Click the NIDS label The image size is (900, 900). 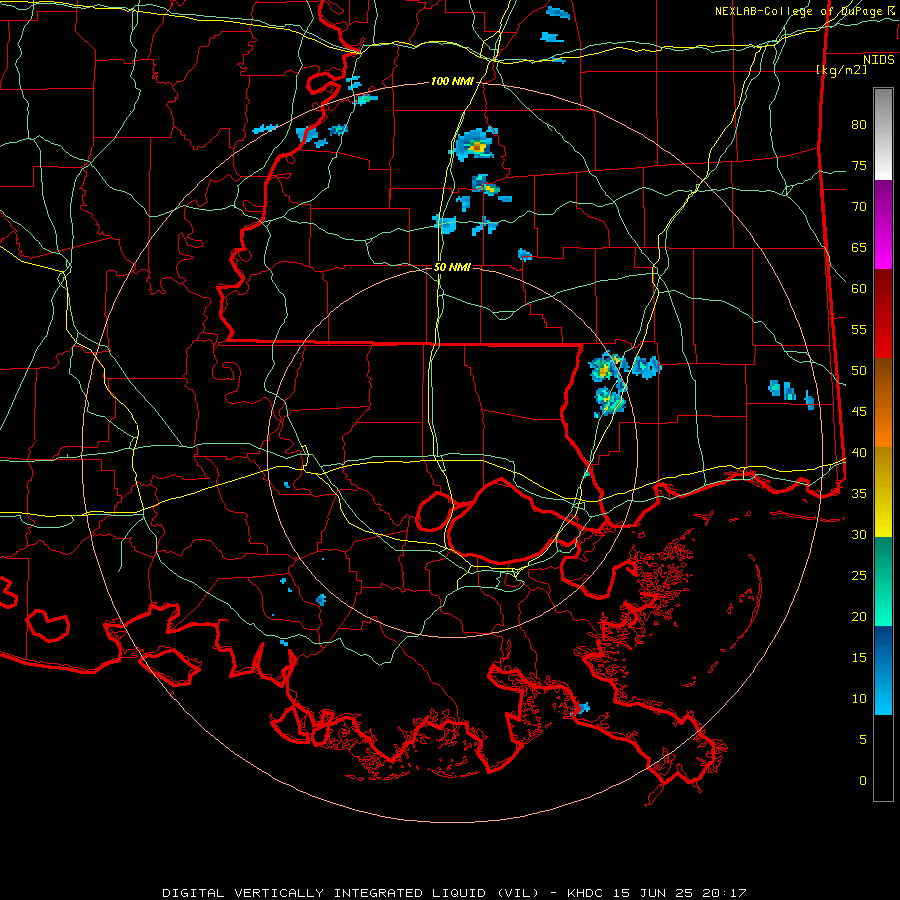(x=878, y=60)
